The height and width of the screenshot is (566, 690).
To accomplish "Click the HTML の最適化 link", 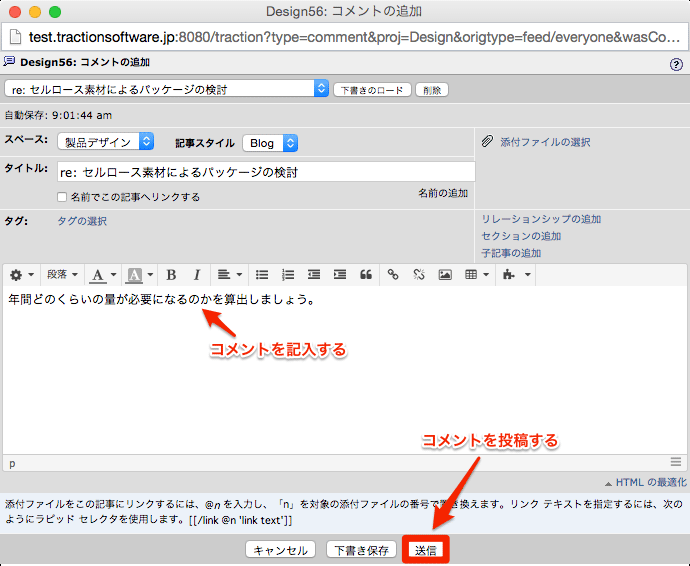I will coord(651,482).
